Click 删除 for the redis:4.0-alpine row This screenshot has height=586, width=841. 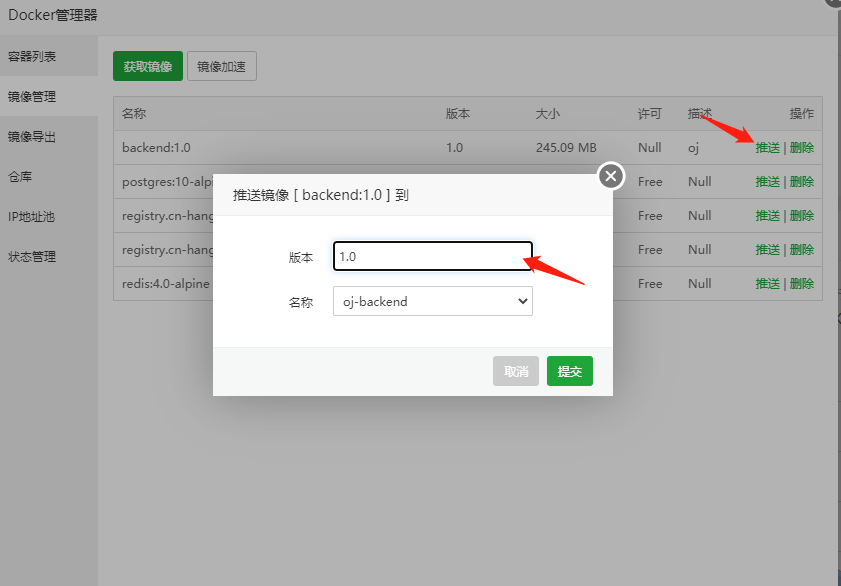coord(802,284)
